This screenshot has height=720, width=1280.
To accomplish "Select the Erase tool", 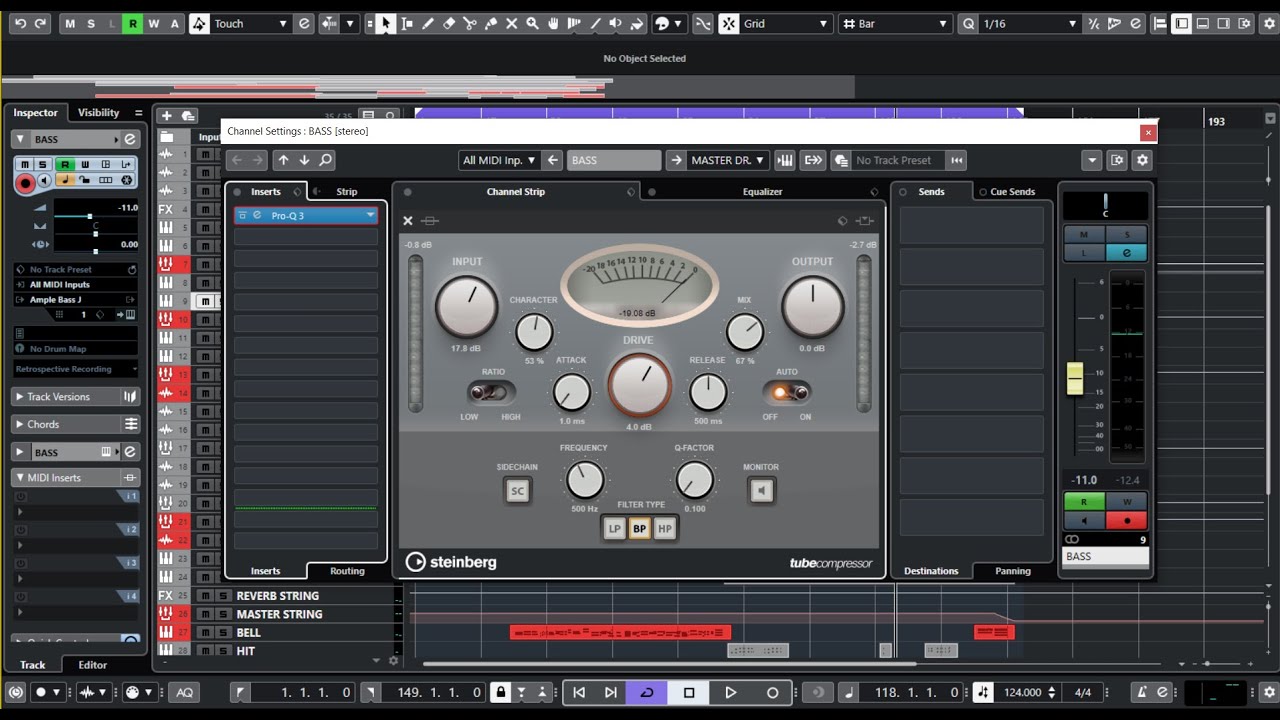I will [449, 24].
